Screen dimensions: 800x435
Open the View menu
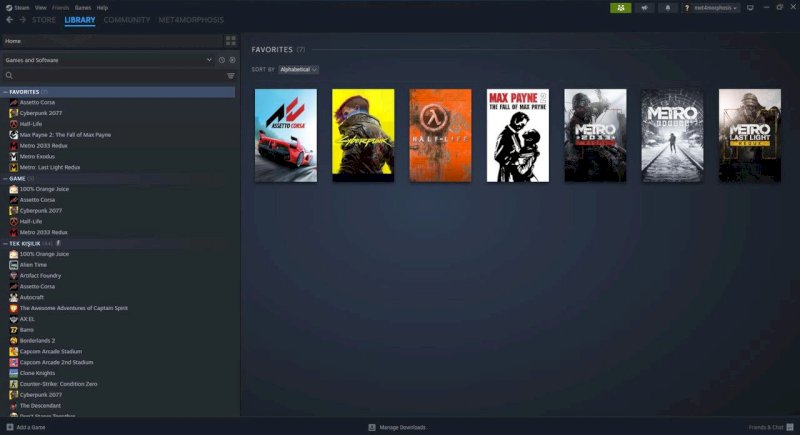[x=41, y=8]
